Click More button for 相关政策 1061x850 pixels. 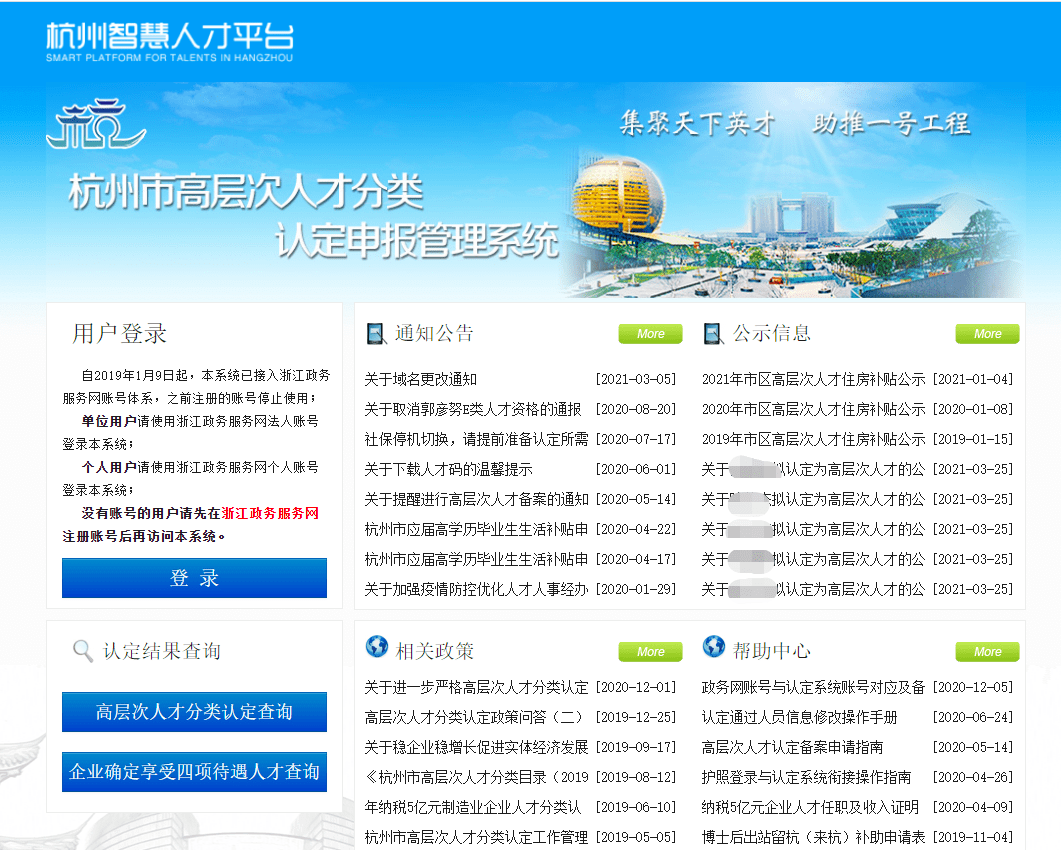click(x=650, y=652)
